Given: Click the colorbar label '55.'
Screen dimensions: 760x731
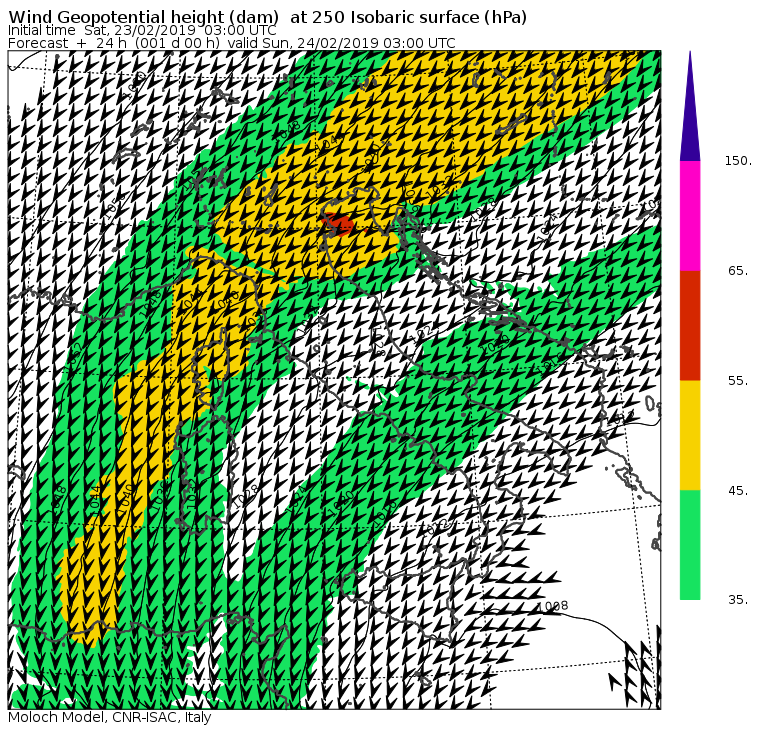Looking at the screenshot, I should 739,381.
